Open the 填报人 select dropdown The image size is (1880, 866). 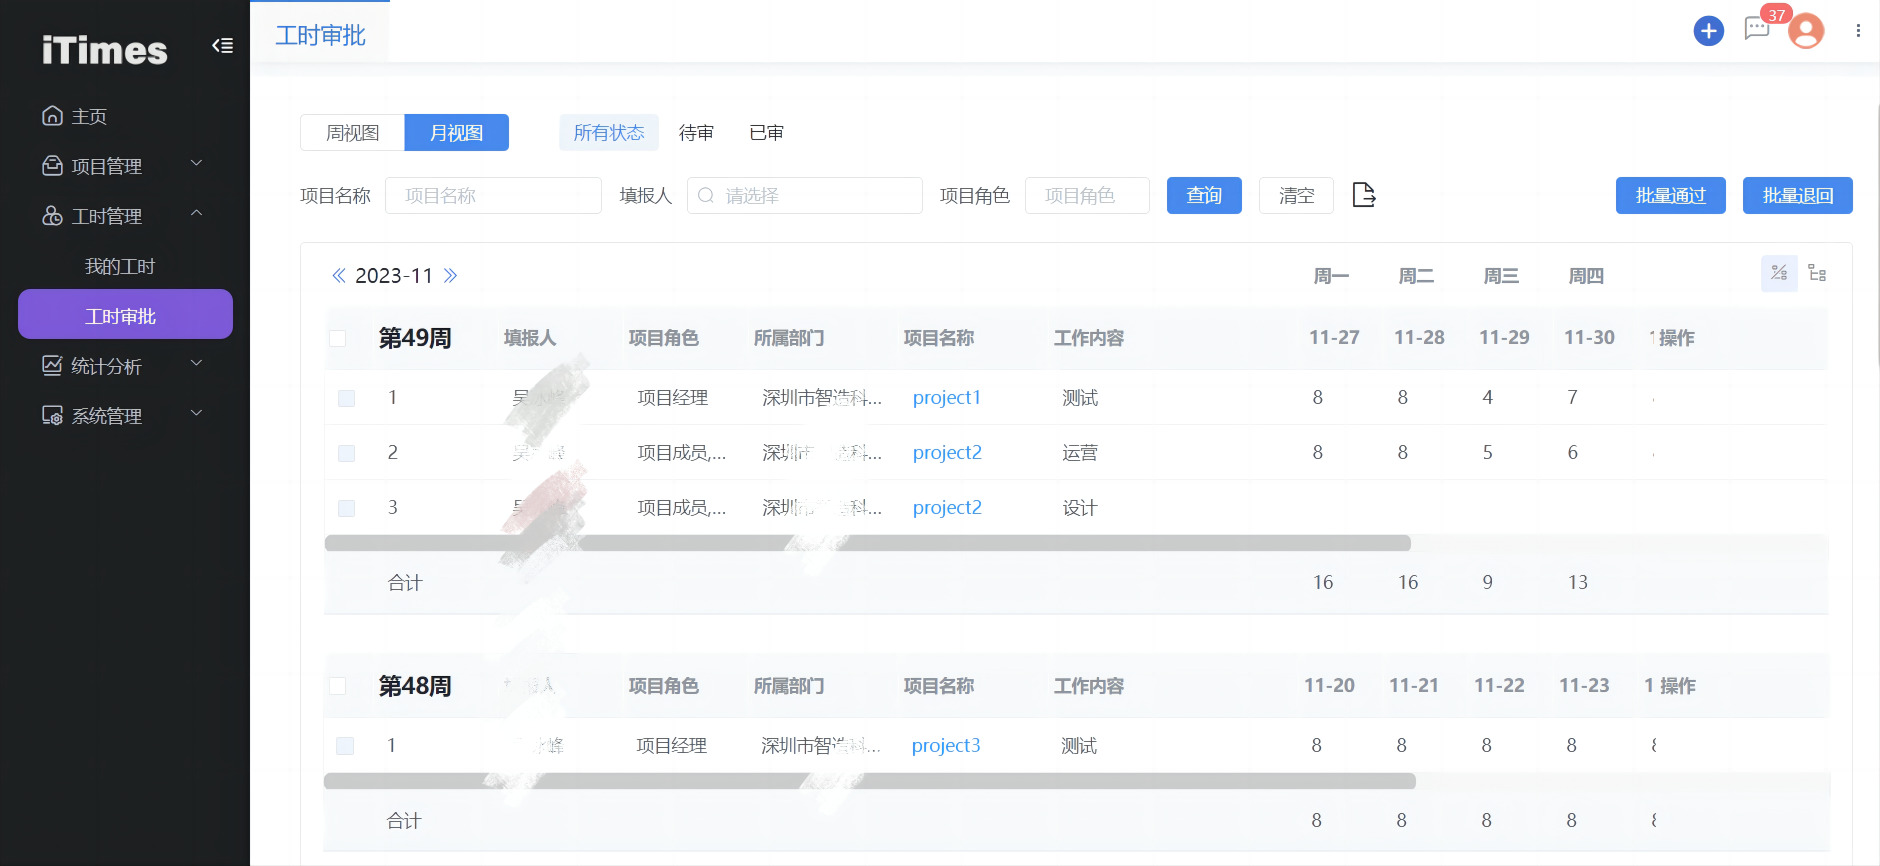(804, 196)
